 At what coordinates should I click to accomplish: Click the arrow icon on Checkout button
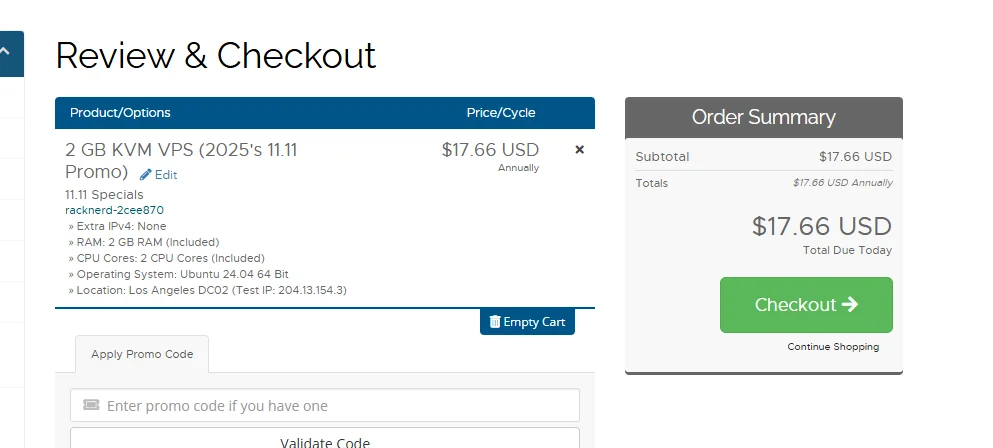click(850, 304)
